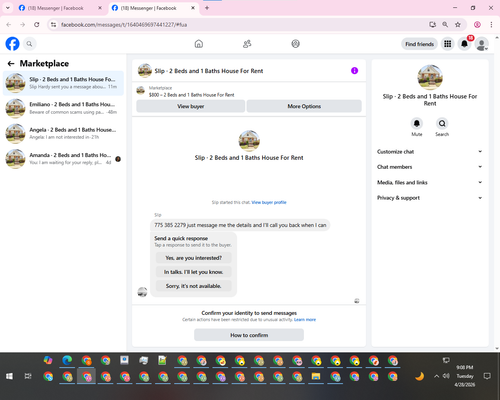Search in conversation with the magnifier icon
The image size is (500, 400).
[x=442, y=124]
